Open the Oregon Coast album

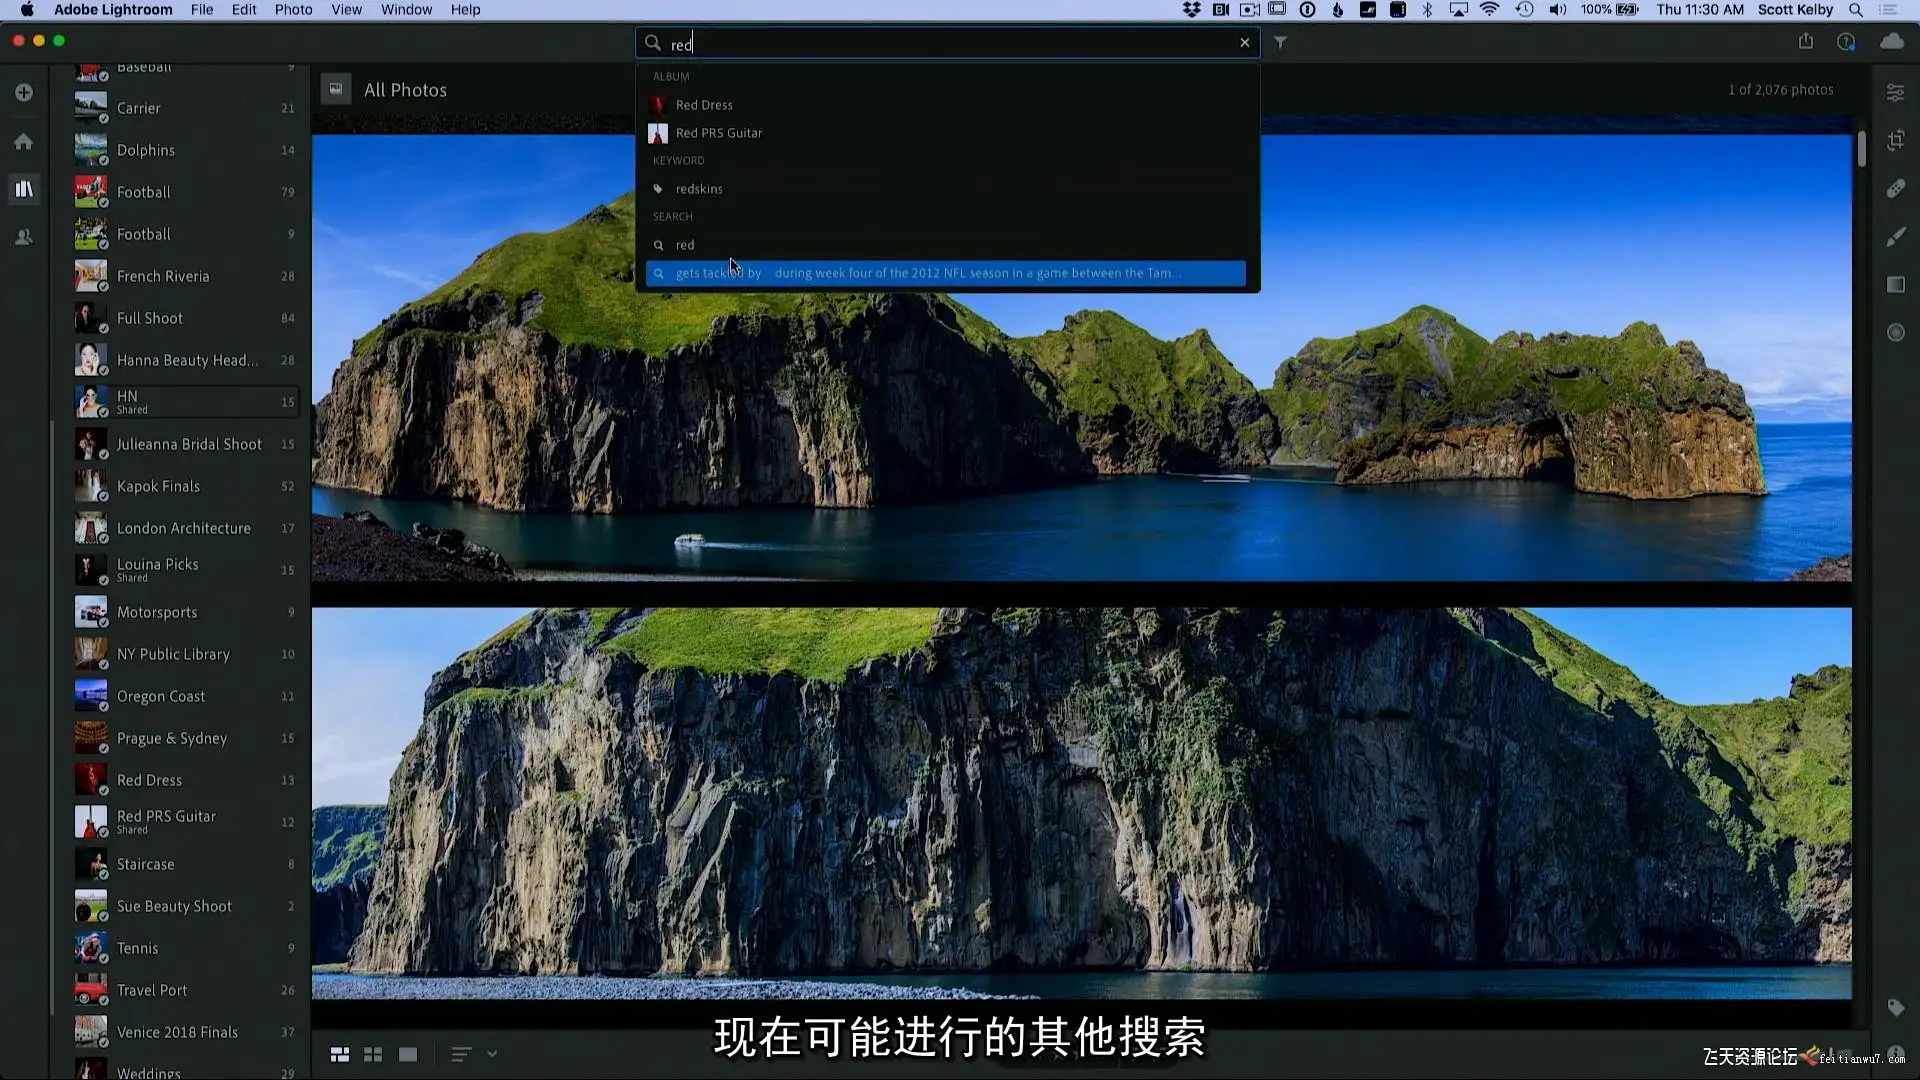[x=186, y=696]
